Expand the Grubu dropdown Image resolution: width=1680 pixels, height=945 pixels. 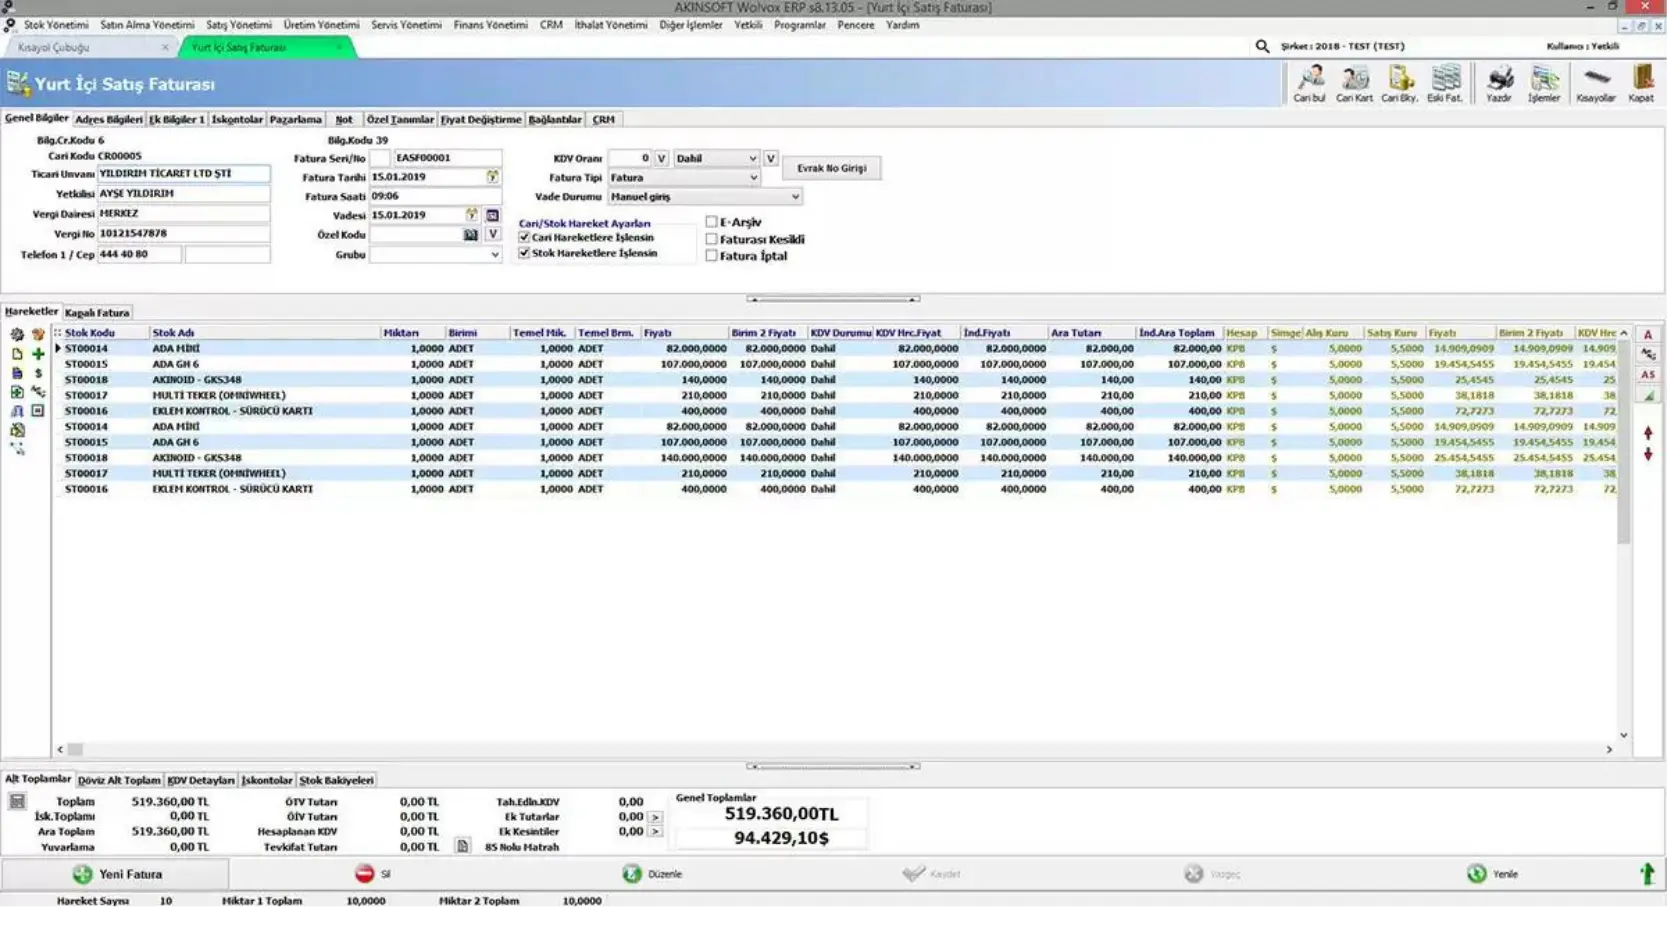pyautogui.click(x=438, y=256)
